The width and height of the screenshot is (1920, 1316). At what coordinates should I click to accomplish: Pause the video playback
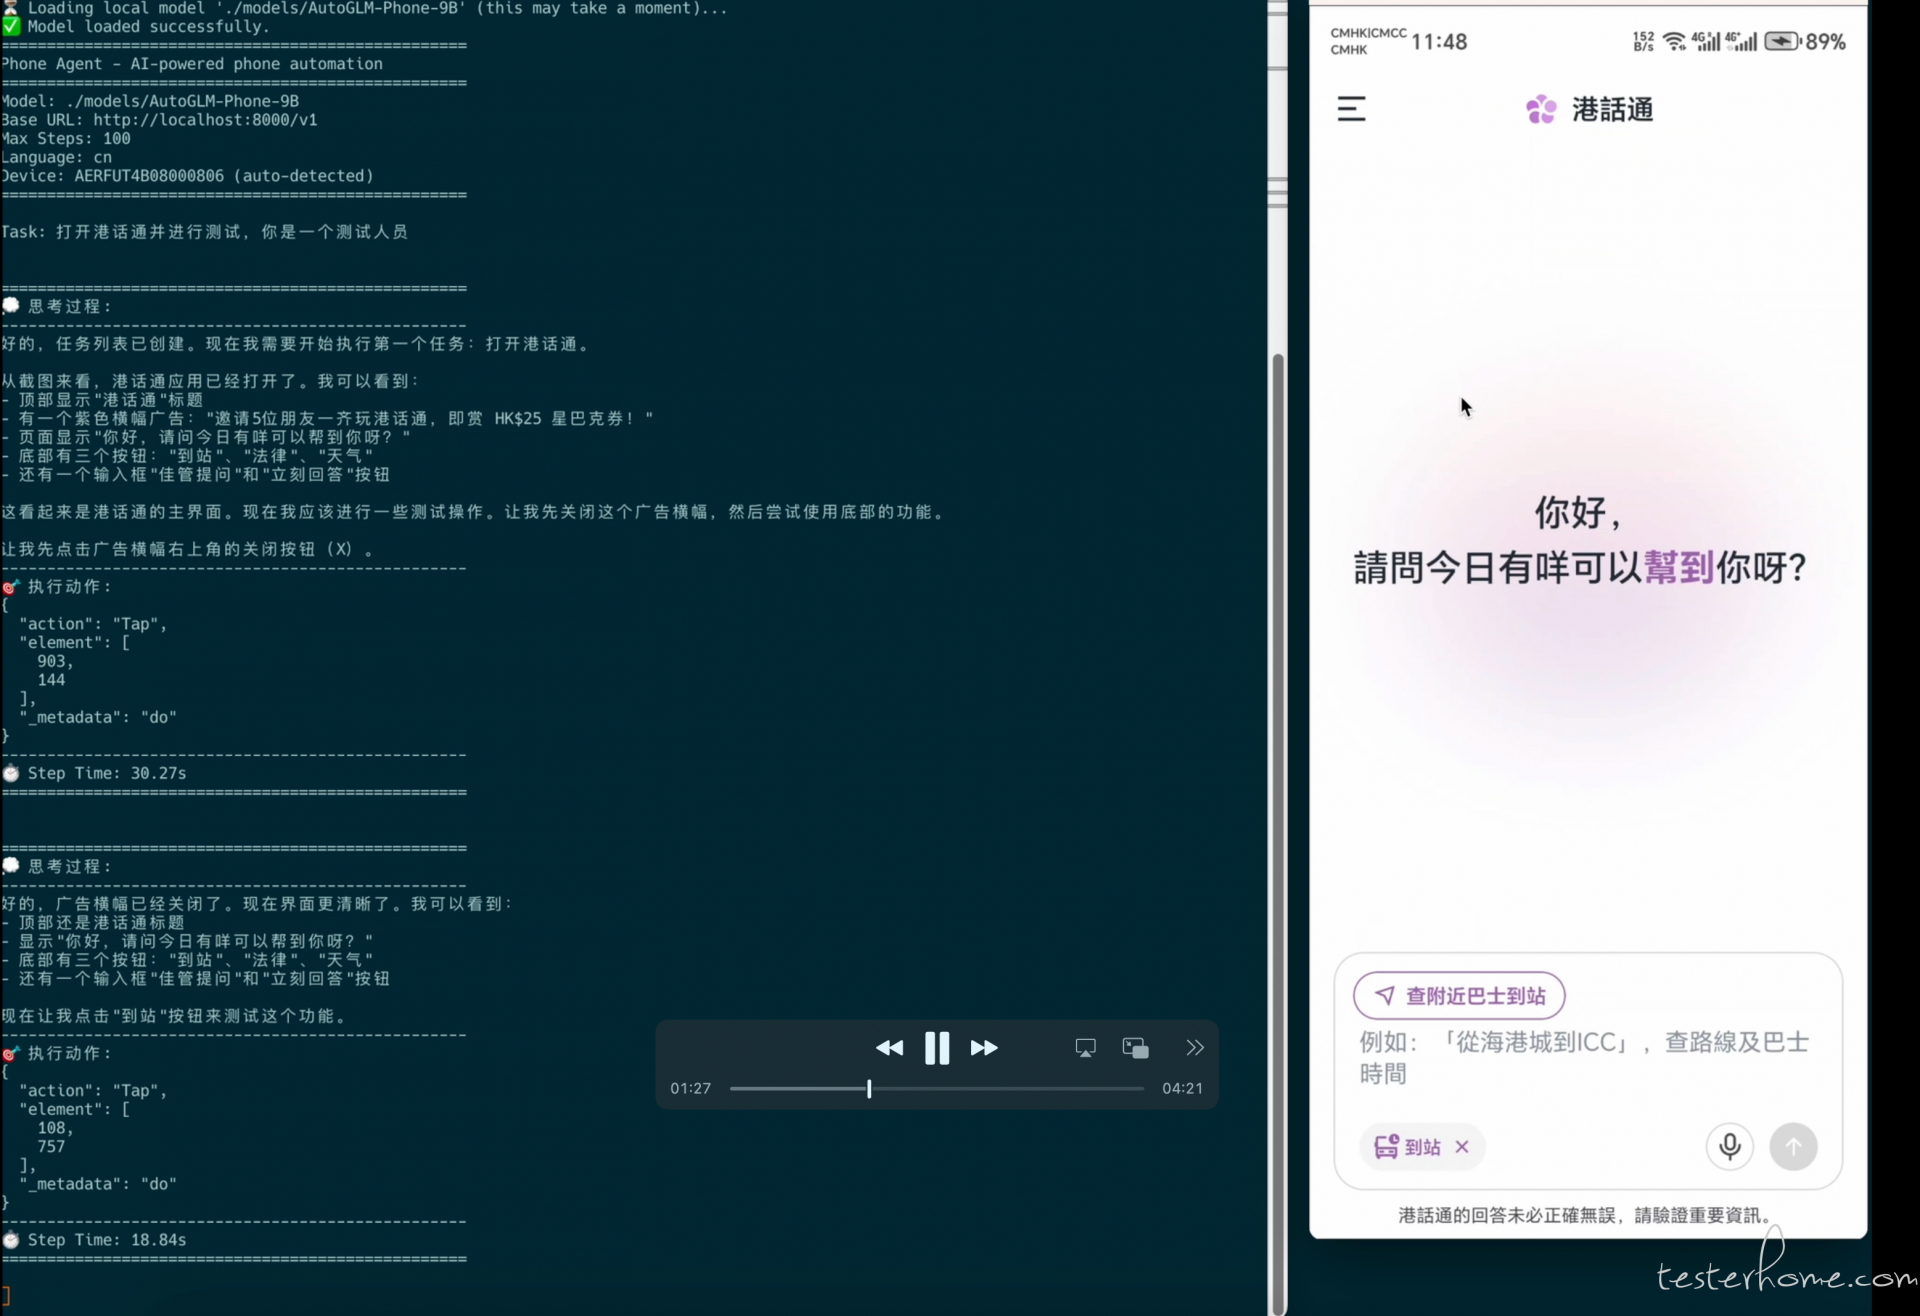(937, 1048)
